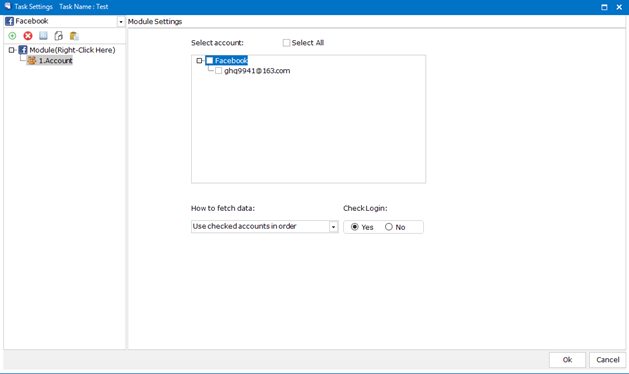Click the blue rename icon in the toolbar
The width and height of the screenshot is (629, 374).
43,36
